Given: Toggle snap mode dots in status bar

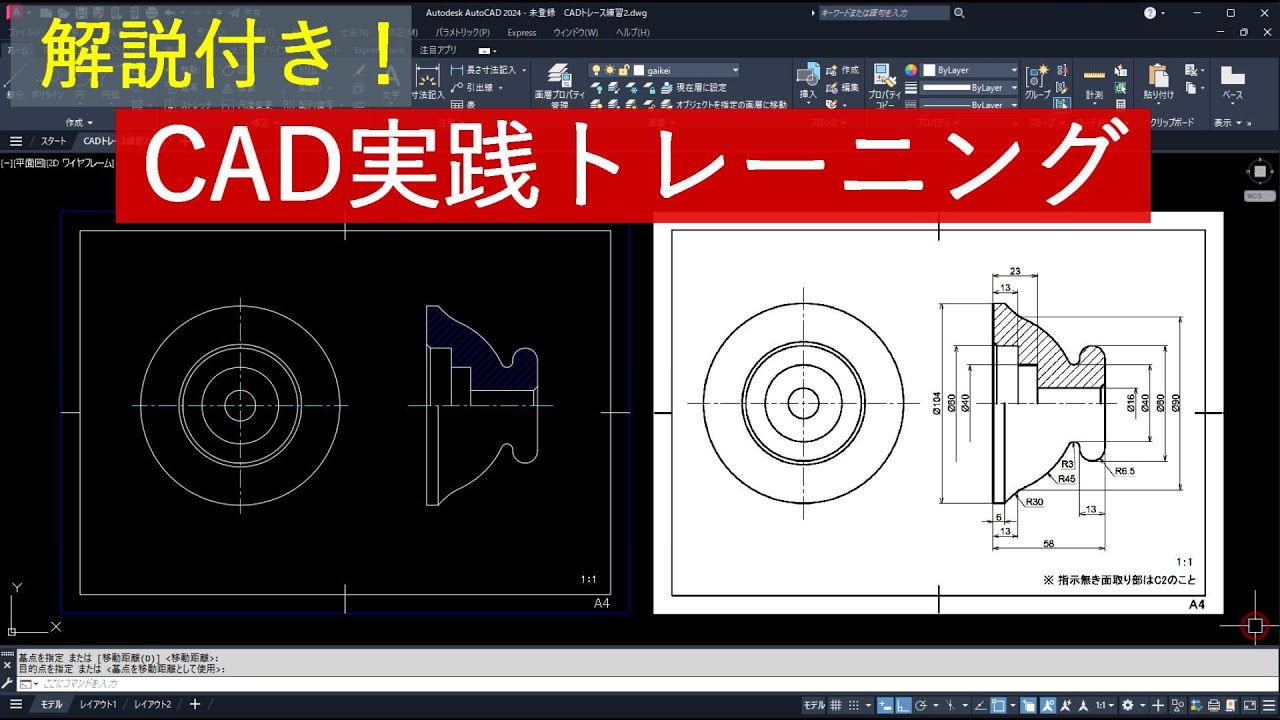Looking at the screenshot, I should pos(854,705).
